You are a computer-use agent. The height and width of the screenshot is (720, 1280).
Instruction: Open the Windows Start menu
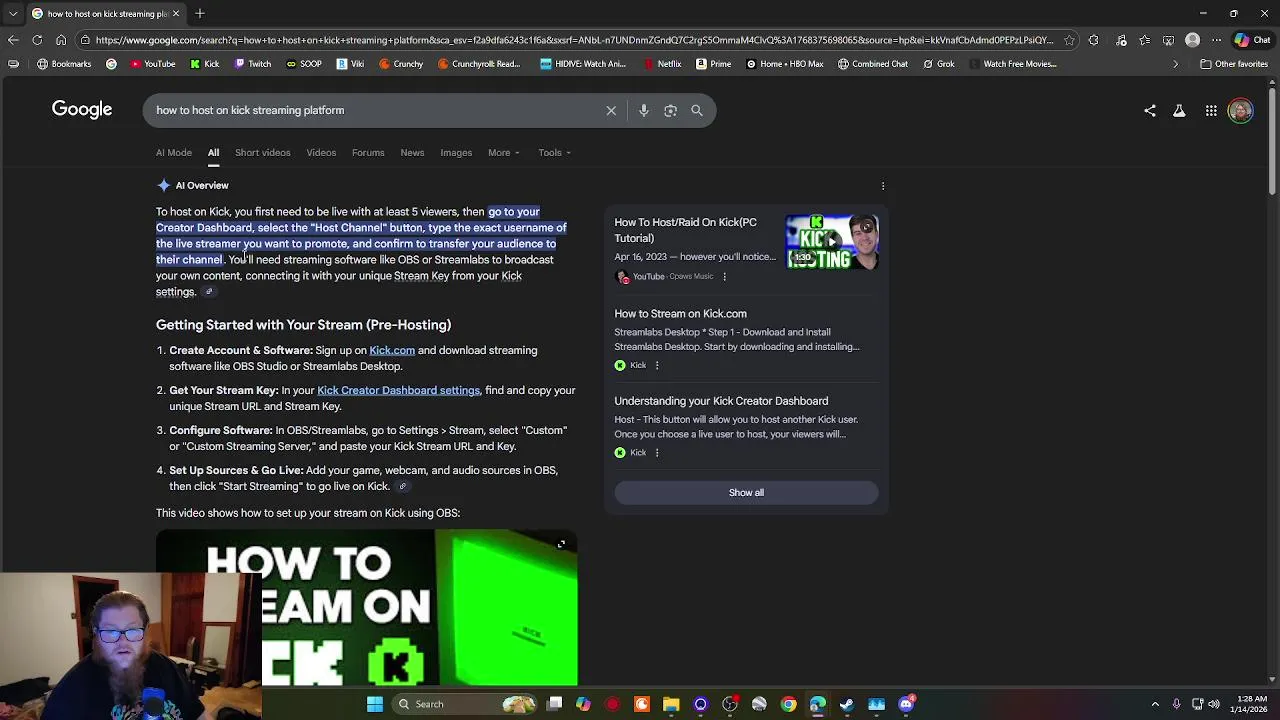pyautogui.click(x=375, y=704)
